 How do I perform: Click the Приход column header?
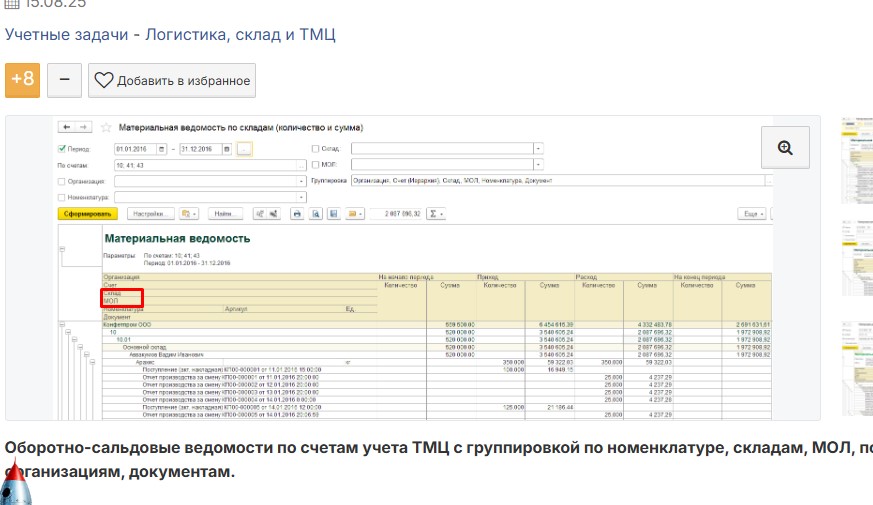pyautogui.click(x=488, y=277)
